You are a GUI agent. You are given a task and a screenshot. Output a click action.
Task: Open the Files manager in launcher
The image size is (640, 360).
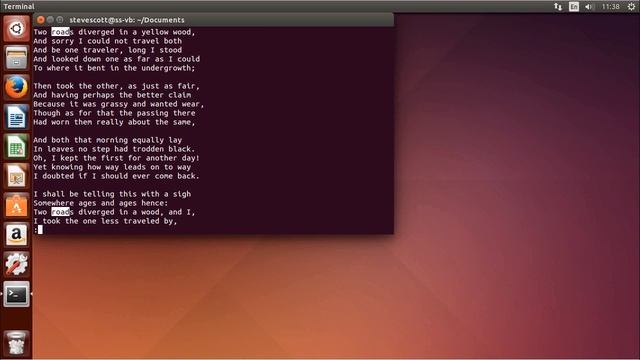16,58
